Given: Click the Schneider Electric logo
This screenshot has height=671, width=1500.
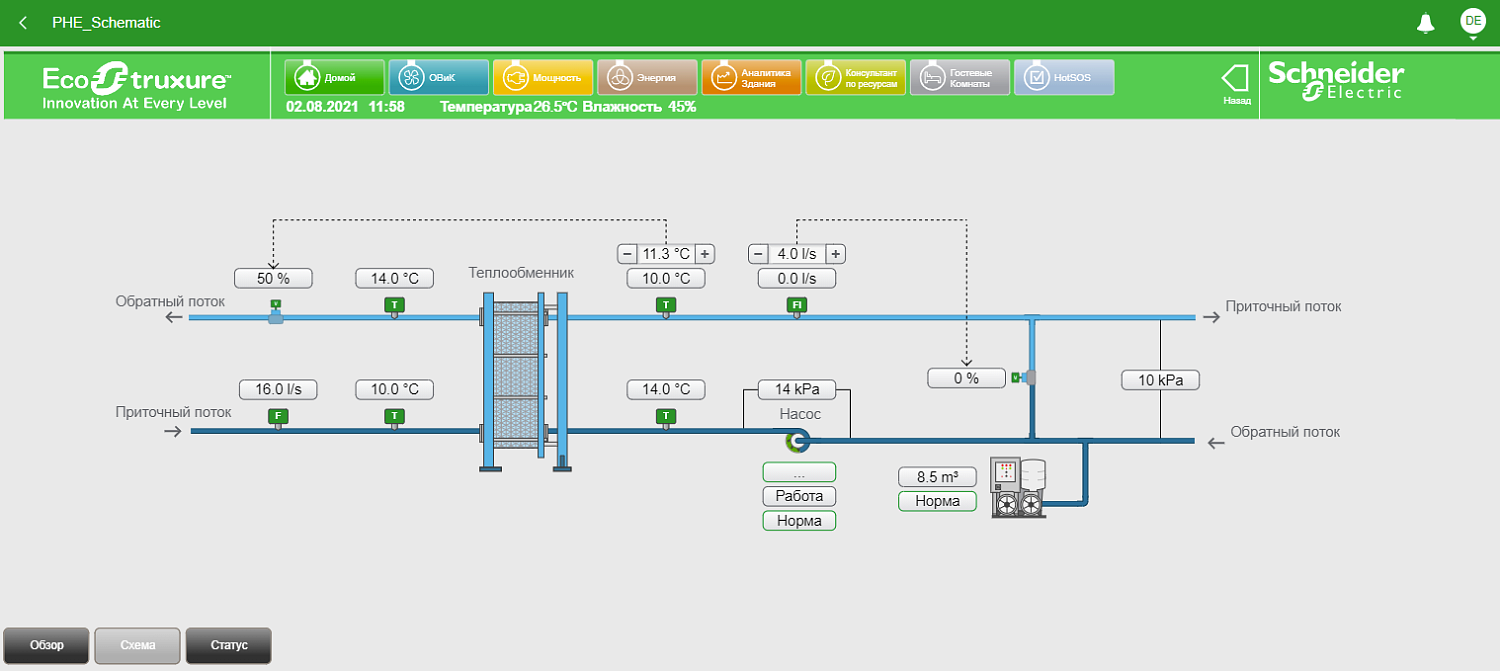Looking at the screenshot, I should pos(1336,80).
